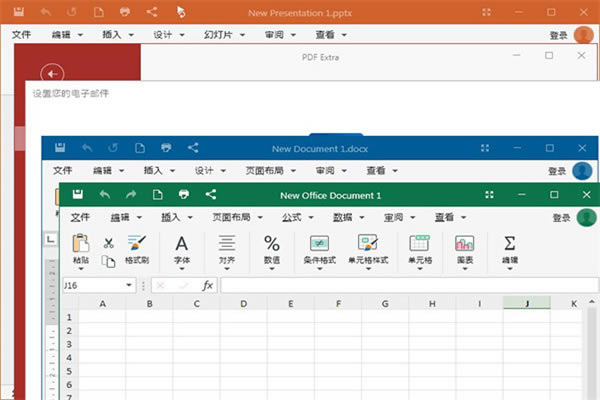Viewport: 600px width, 400px height.
Task: Open the Data (数据) menu in the spreadsheet
Action: point(348,217)
